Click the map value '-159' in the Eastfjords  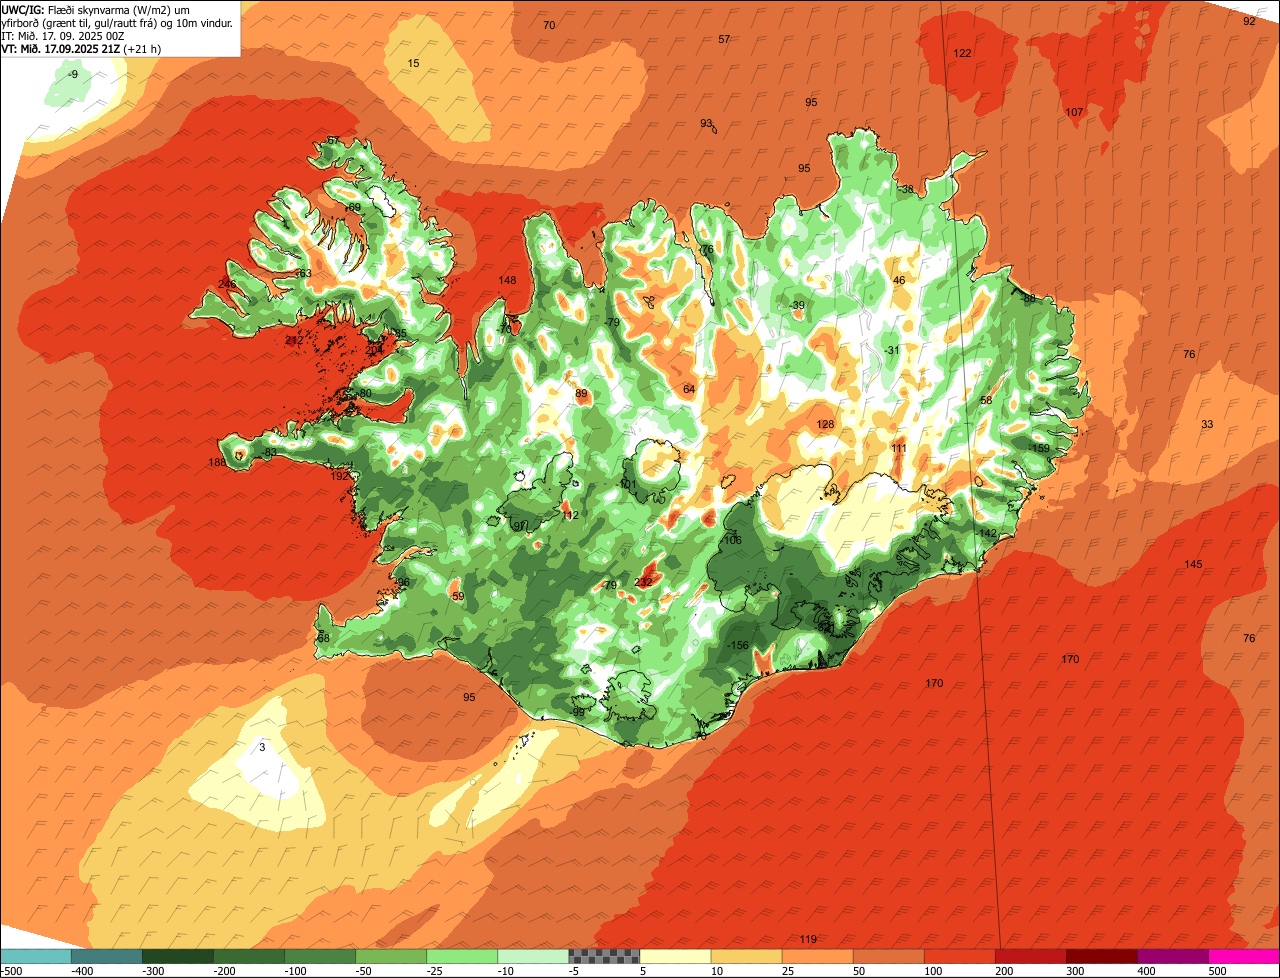tap(1039, 448)
